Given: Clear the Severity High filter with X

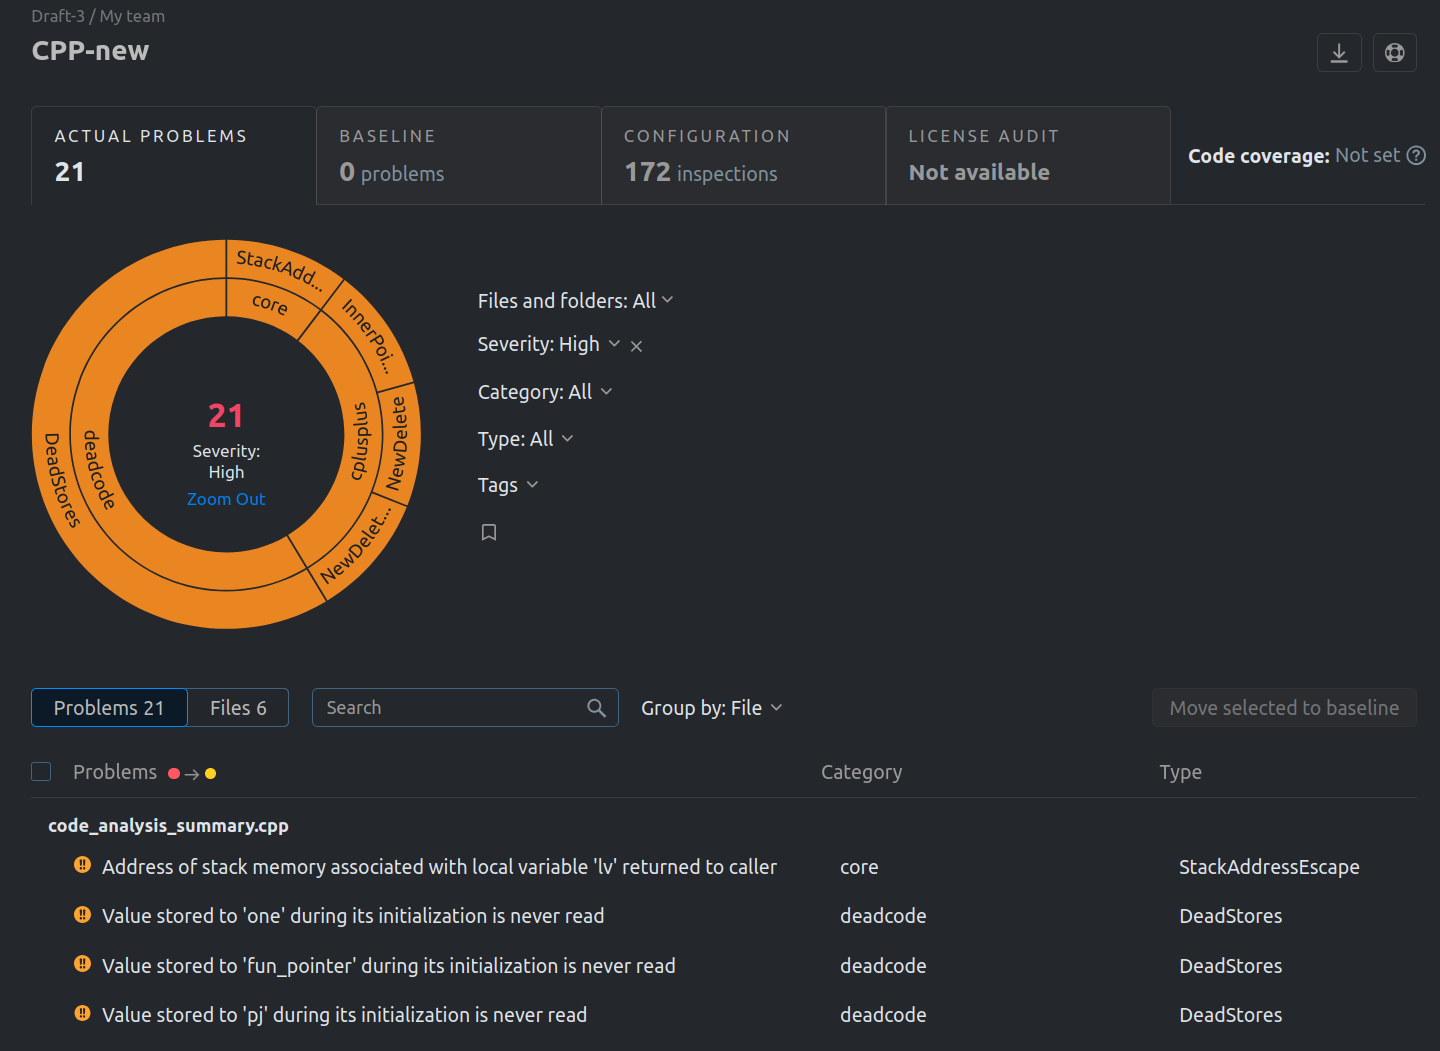Looking at the screenshot, I should pyautogui.click(x=636, y=346).
